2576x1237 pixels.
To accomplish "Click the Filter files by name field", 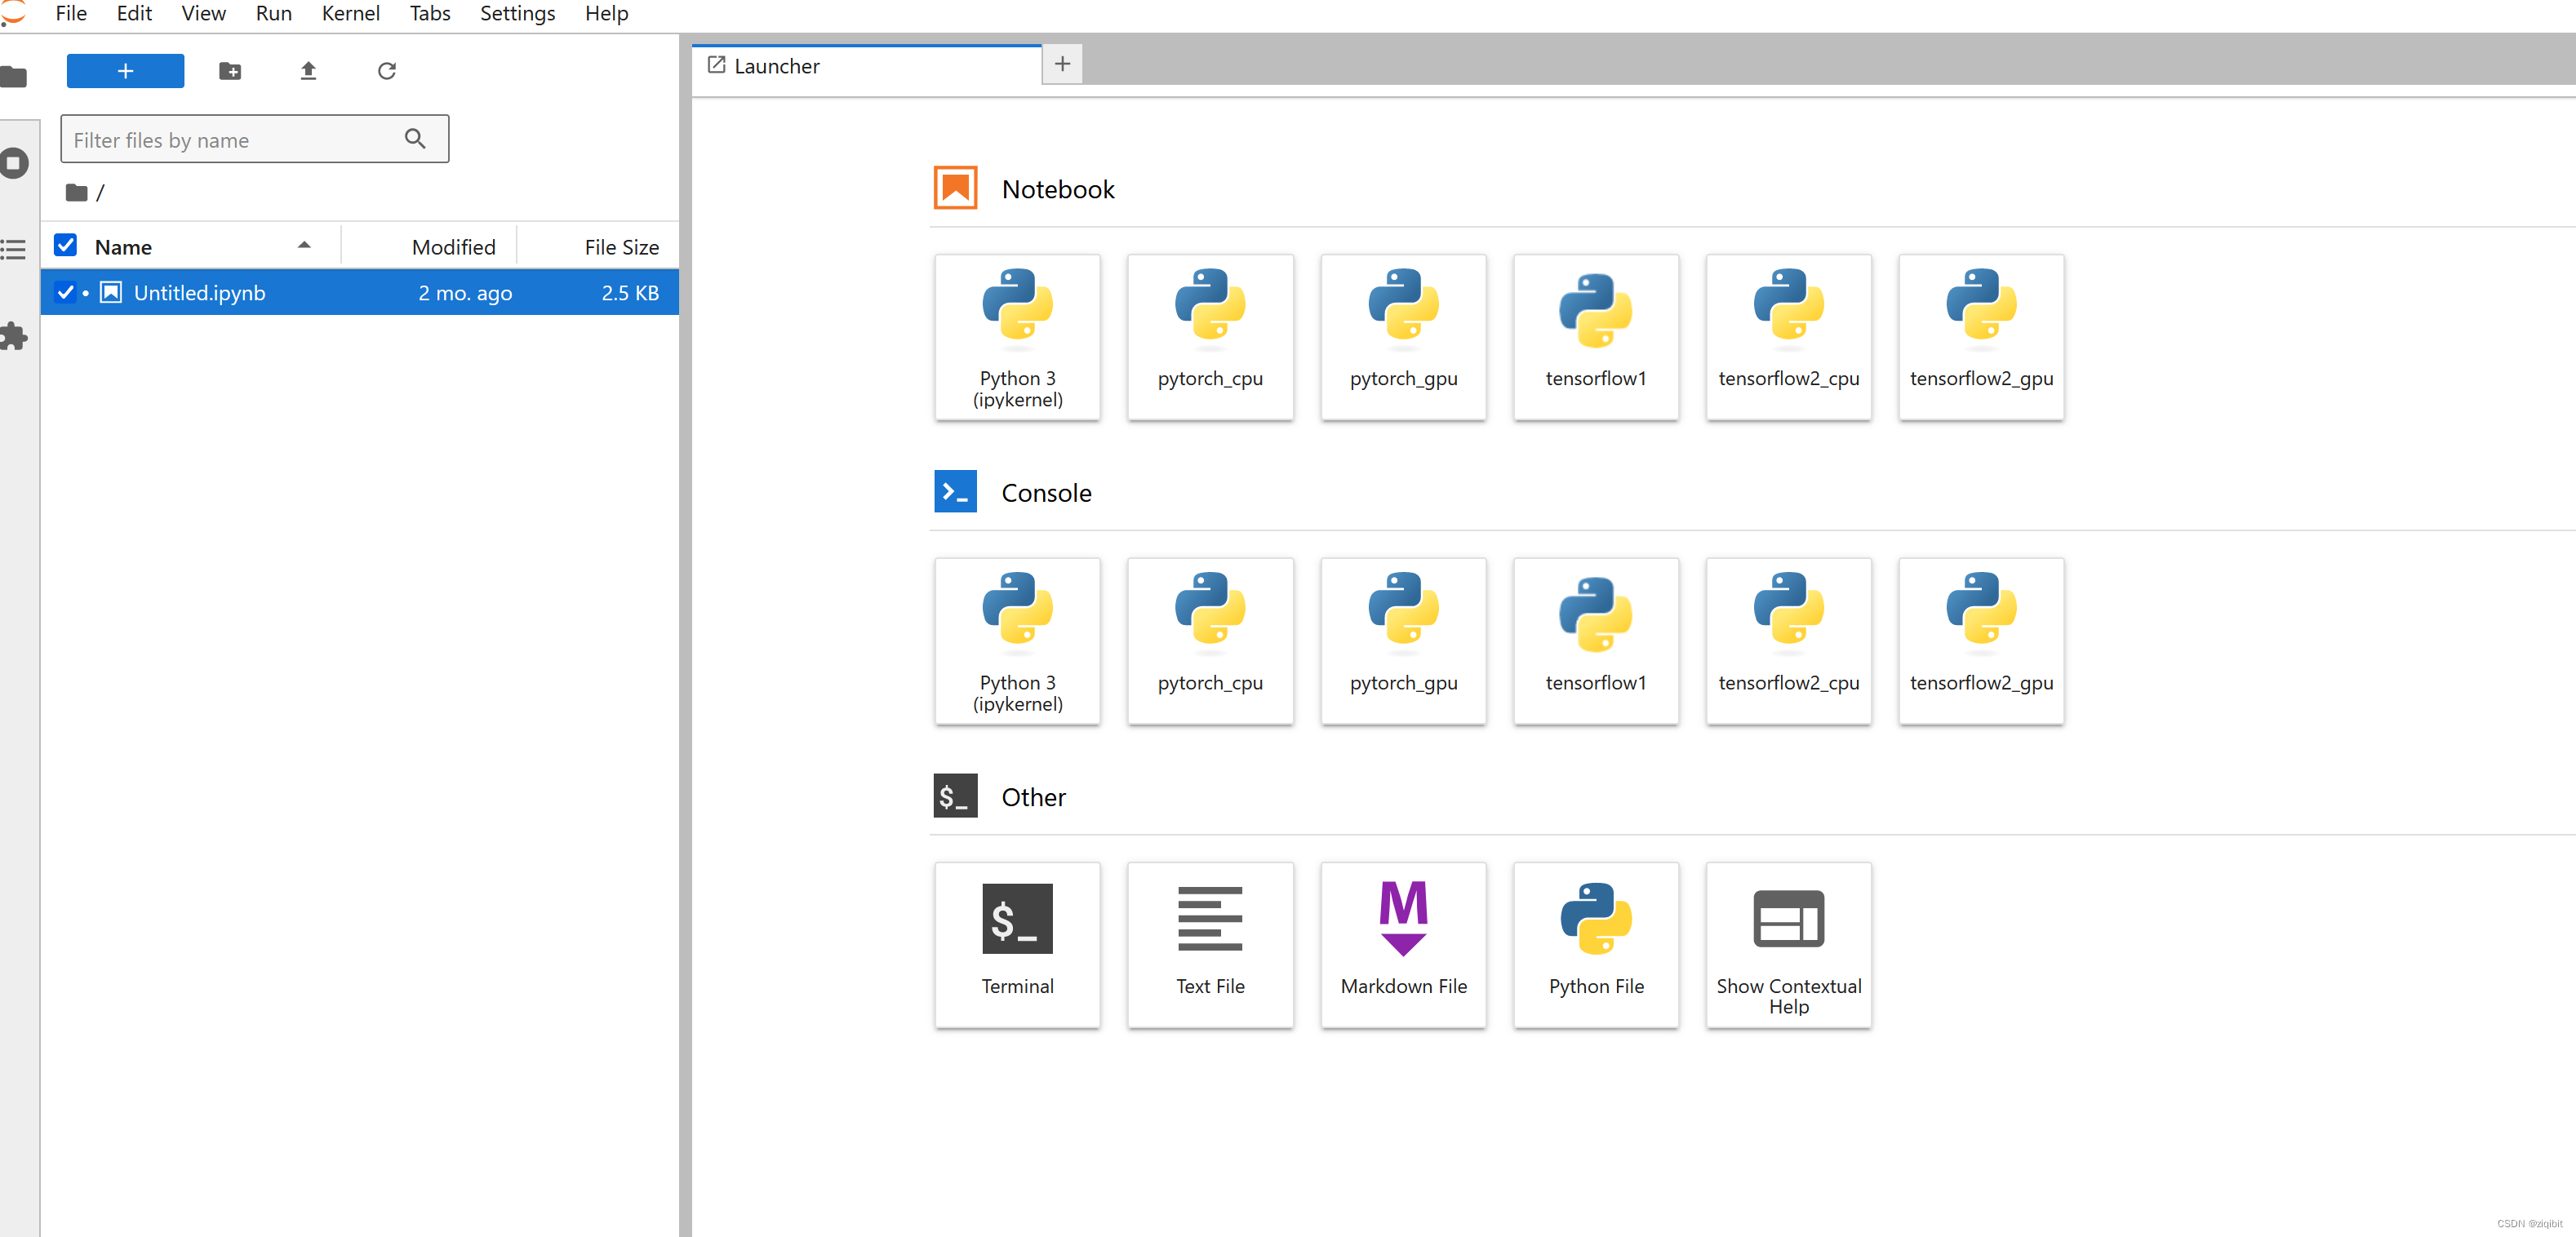I will 254,139.
